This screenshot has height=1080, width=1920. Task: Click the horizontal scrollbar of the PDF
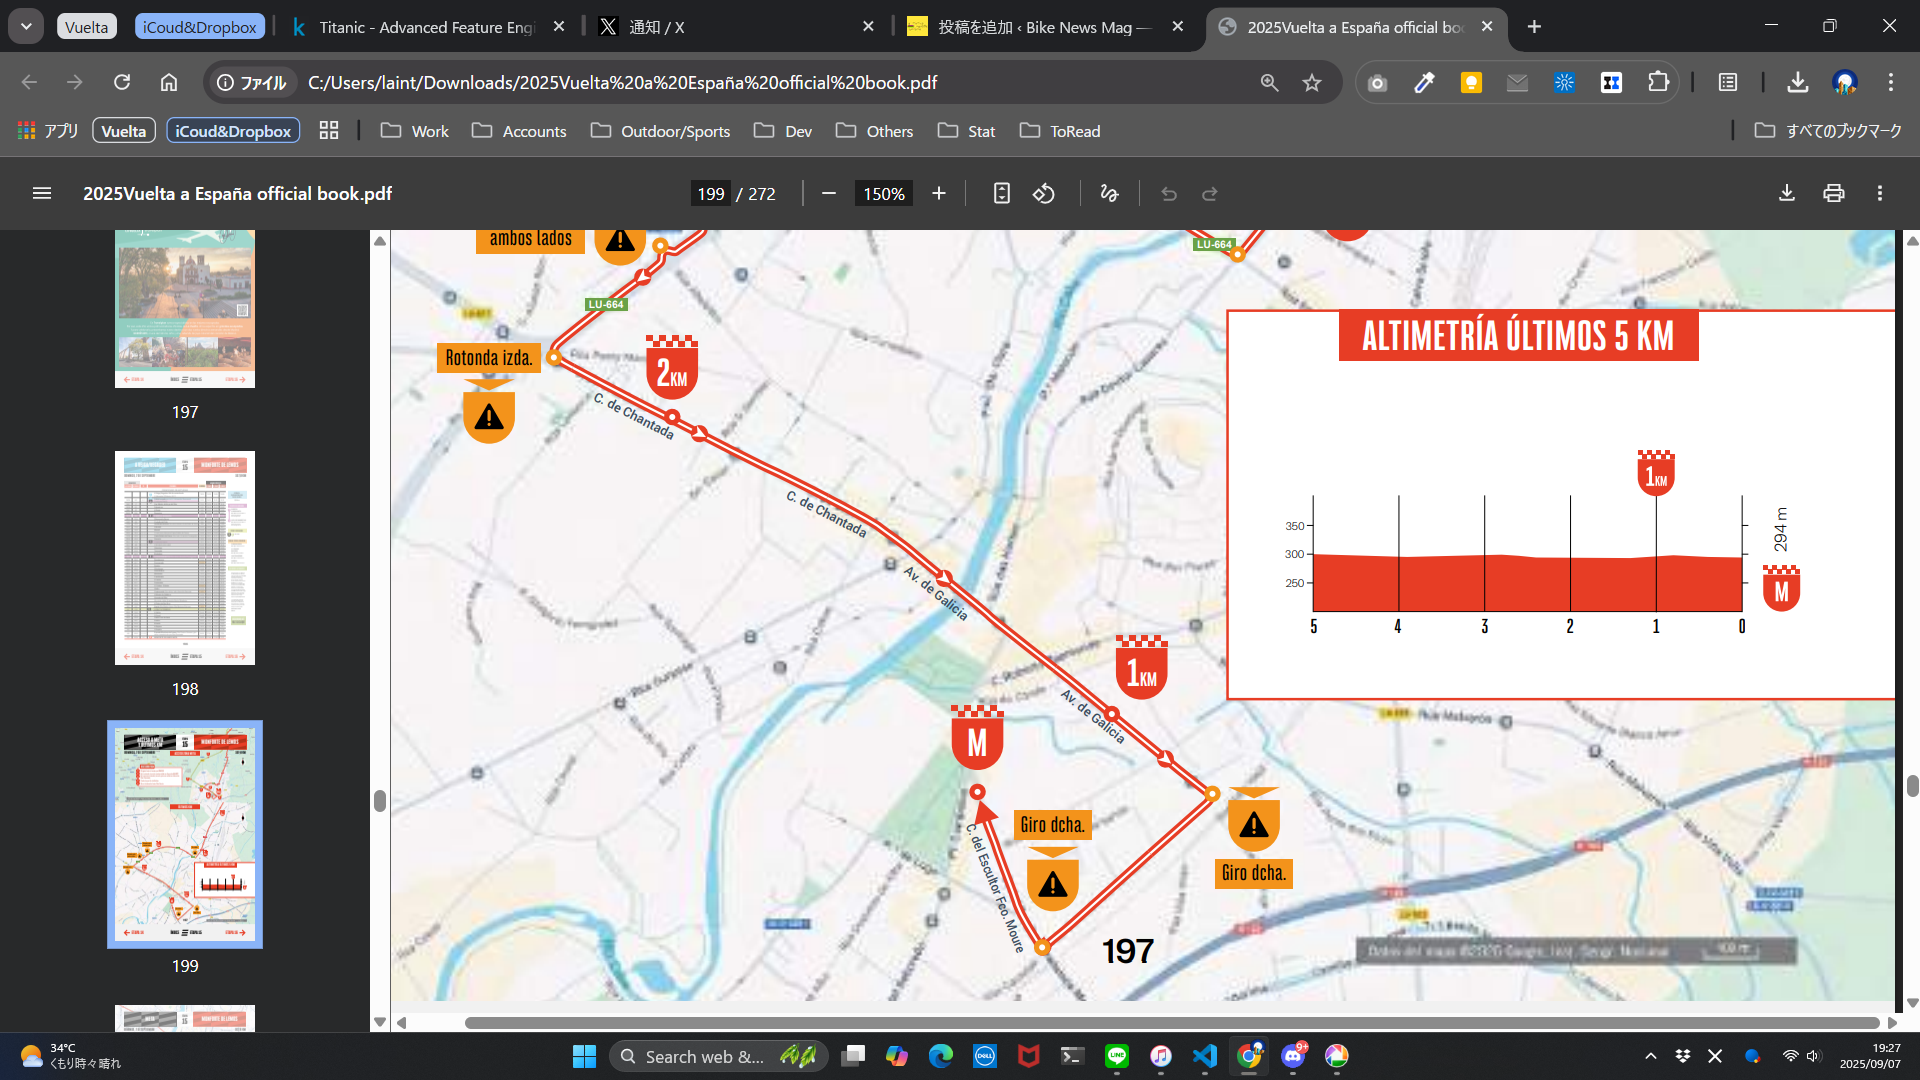tap(1170, 1022)
